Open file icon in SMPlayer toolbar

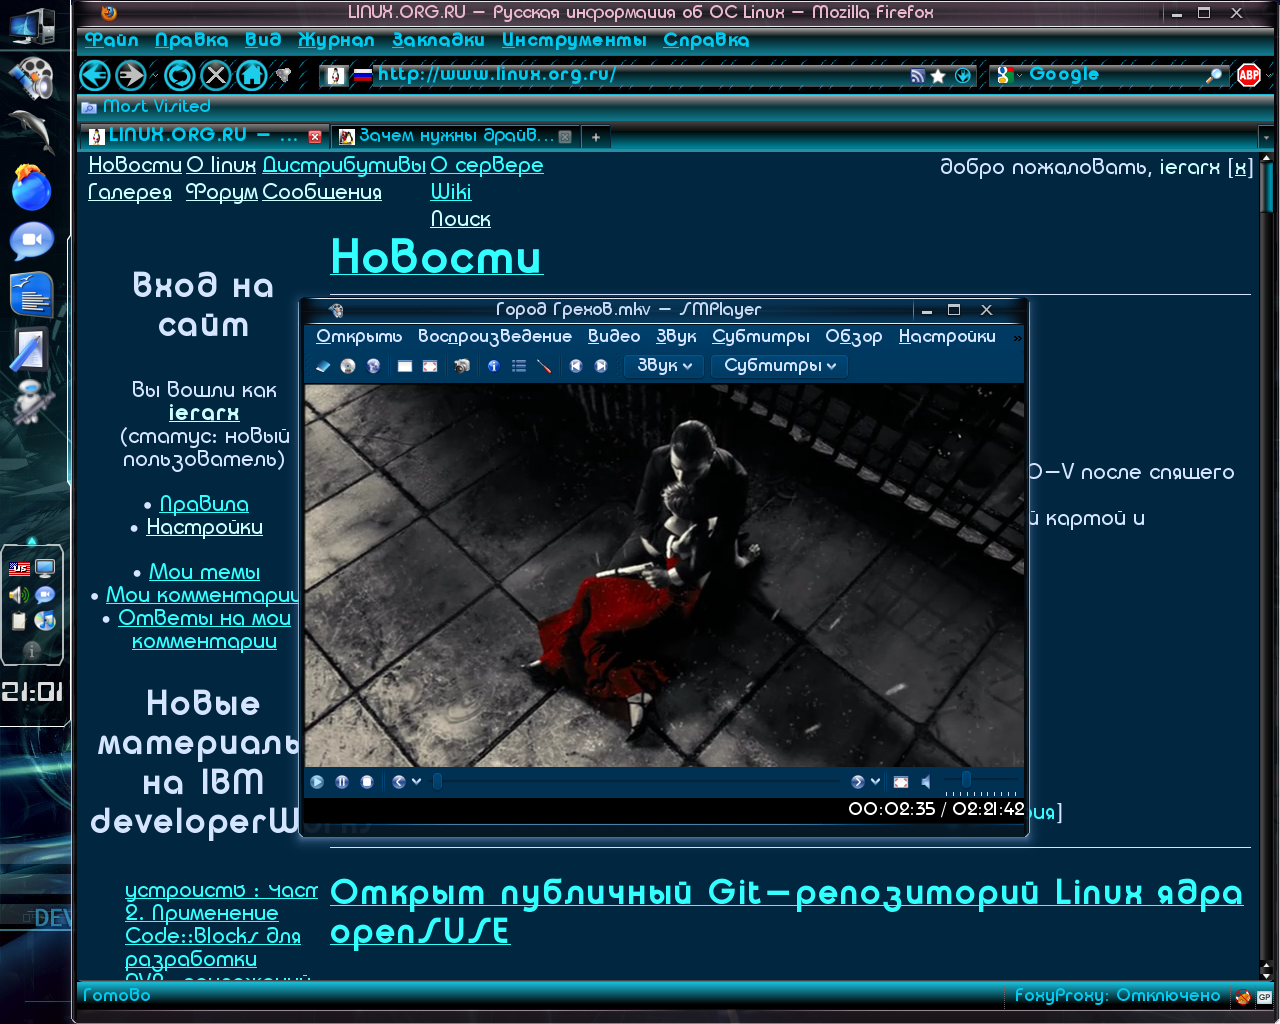pyautogui.click(x=323, y=366)
